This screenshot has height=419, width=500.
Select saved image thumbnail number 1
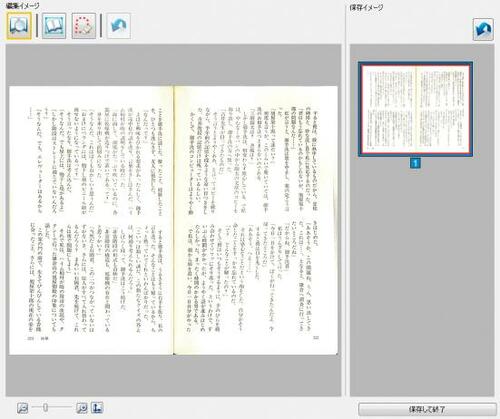tap(416, 109)
